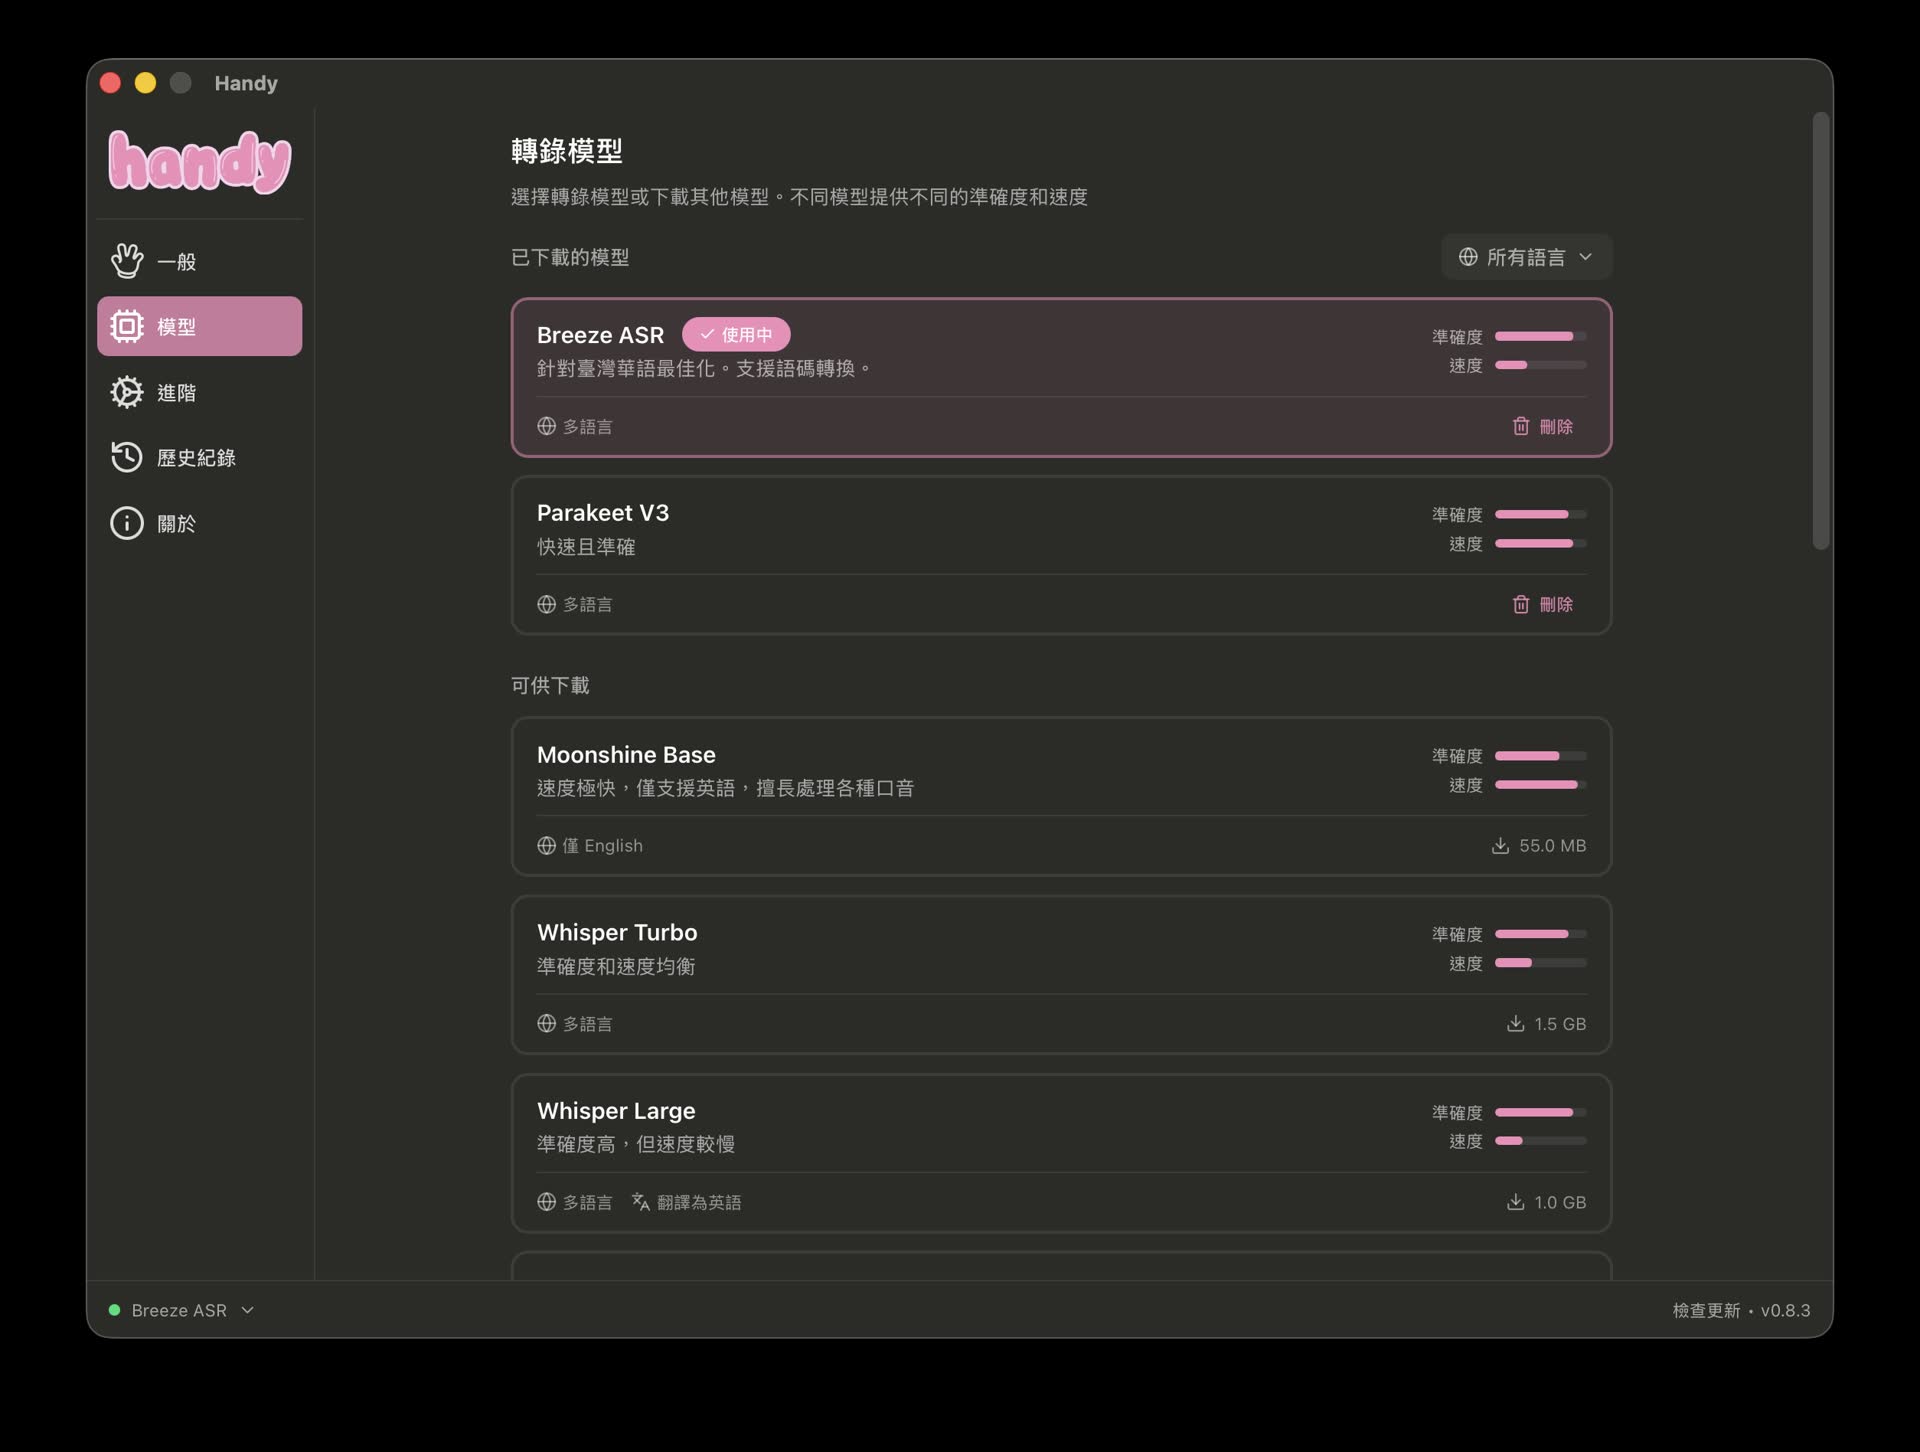1920x1452 pixels.
Task: Click Breeze ASR 準確度 bar
Action: point(1541,336)
